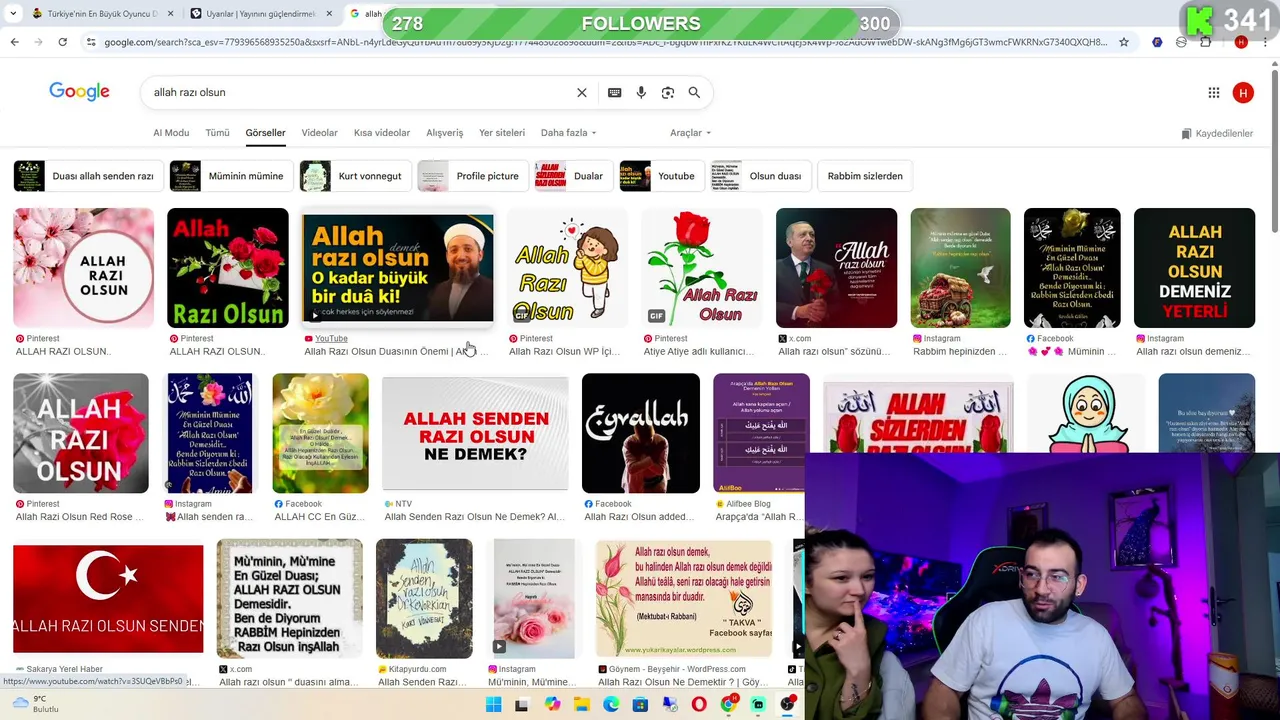Image resolution: width=1280 pixels, height=720 pixels.
Task: Clear the search box with the X icon
Action: 582,92
